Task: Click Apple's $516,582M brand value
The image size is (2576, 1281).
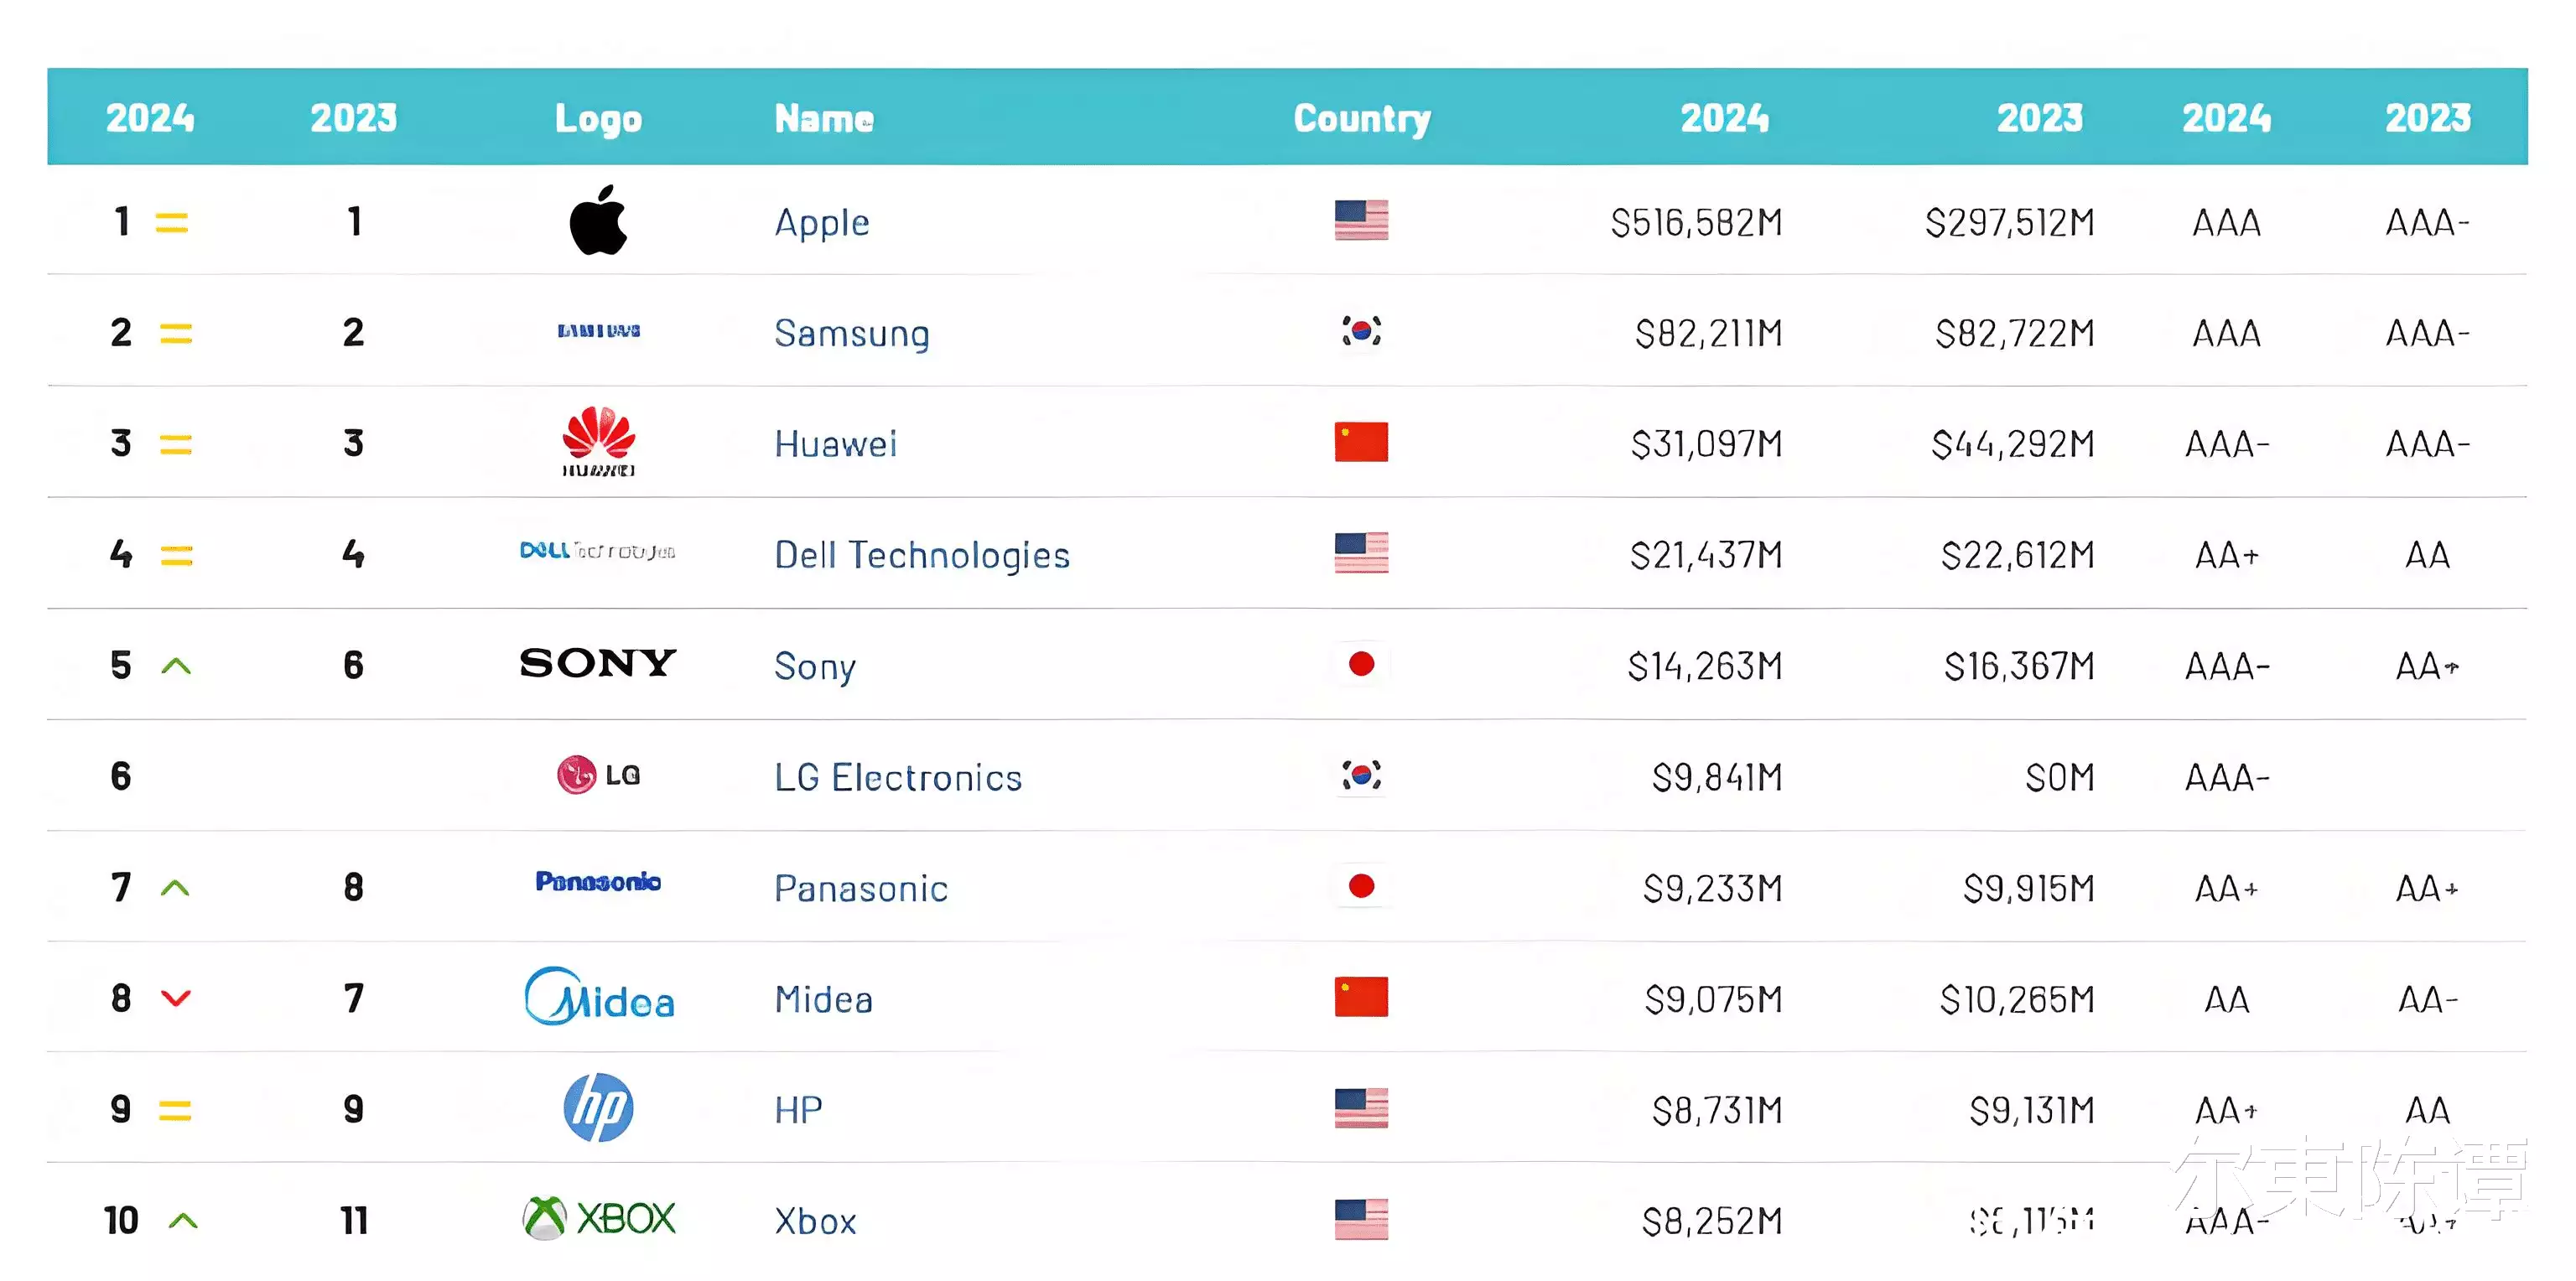Action: [x=1696, y=222]
